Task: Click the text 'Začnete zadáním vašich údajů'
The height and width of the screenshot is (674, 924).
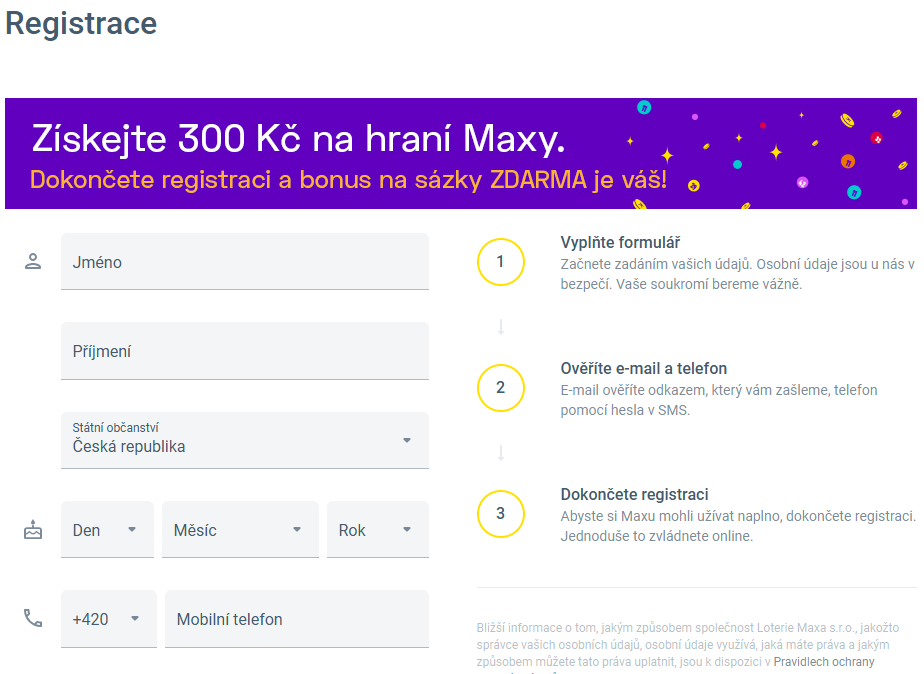Action: (656, 264)
